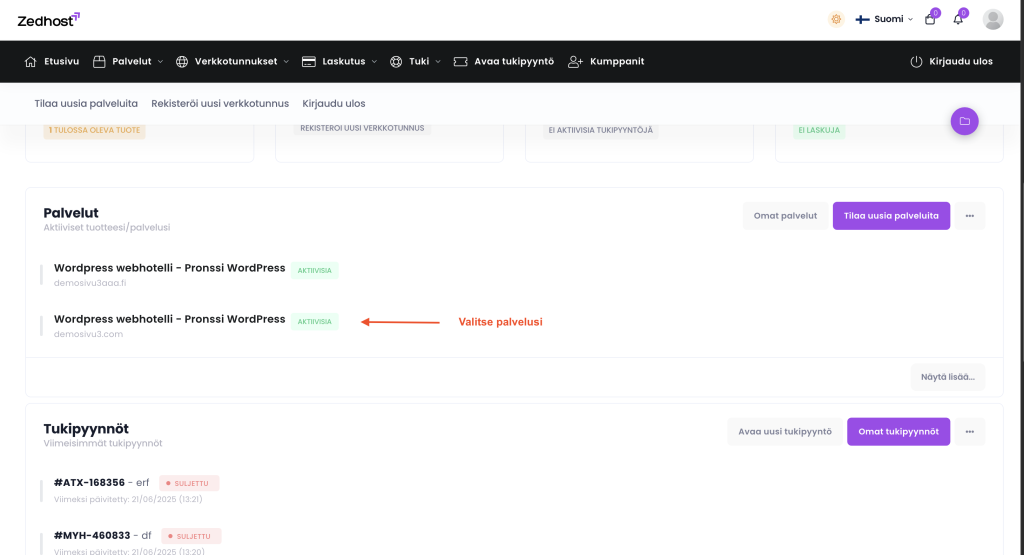This screenshot has width=1024, height=555.
Task: Expand the Verkkotunnukset menu
Action: point(232,61)
